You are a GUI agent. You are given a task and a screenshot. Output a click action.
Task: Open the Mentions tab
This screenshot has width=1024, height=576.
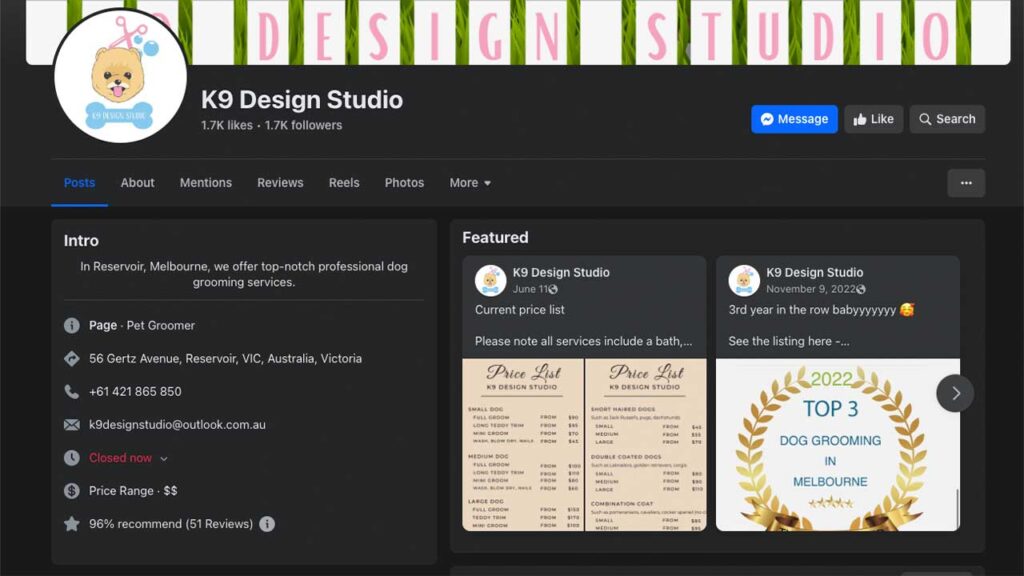click(206, 183)
